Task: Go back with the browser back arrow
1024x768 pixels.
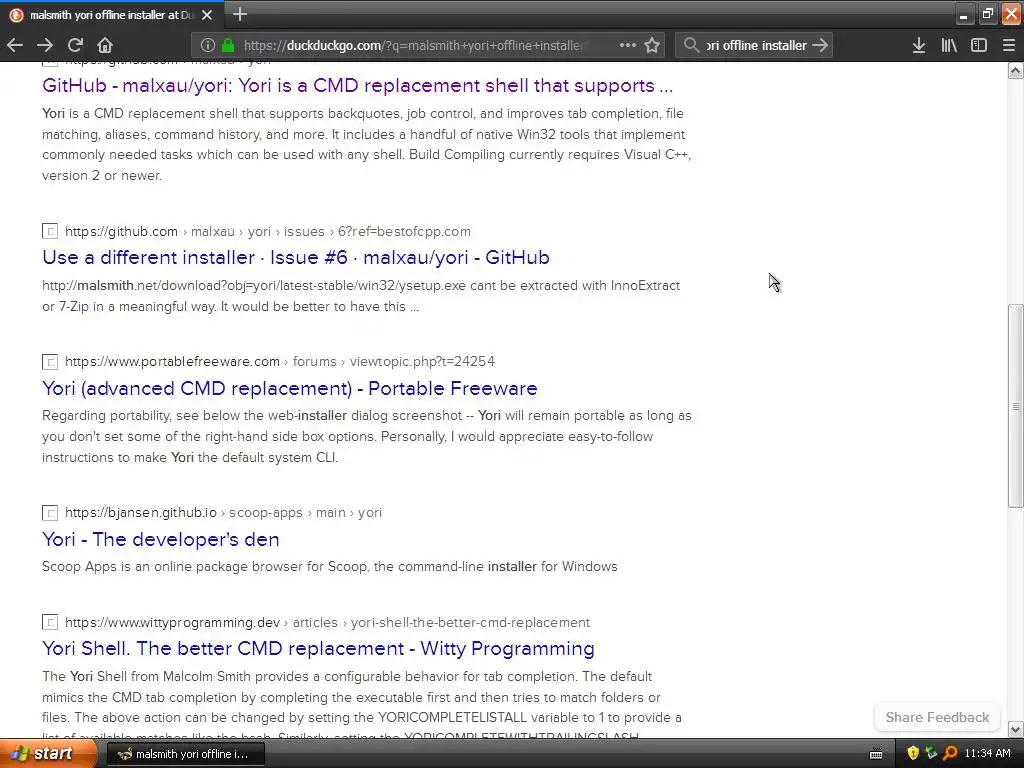Action: (x=15, y=45)
